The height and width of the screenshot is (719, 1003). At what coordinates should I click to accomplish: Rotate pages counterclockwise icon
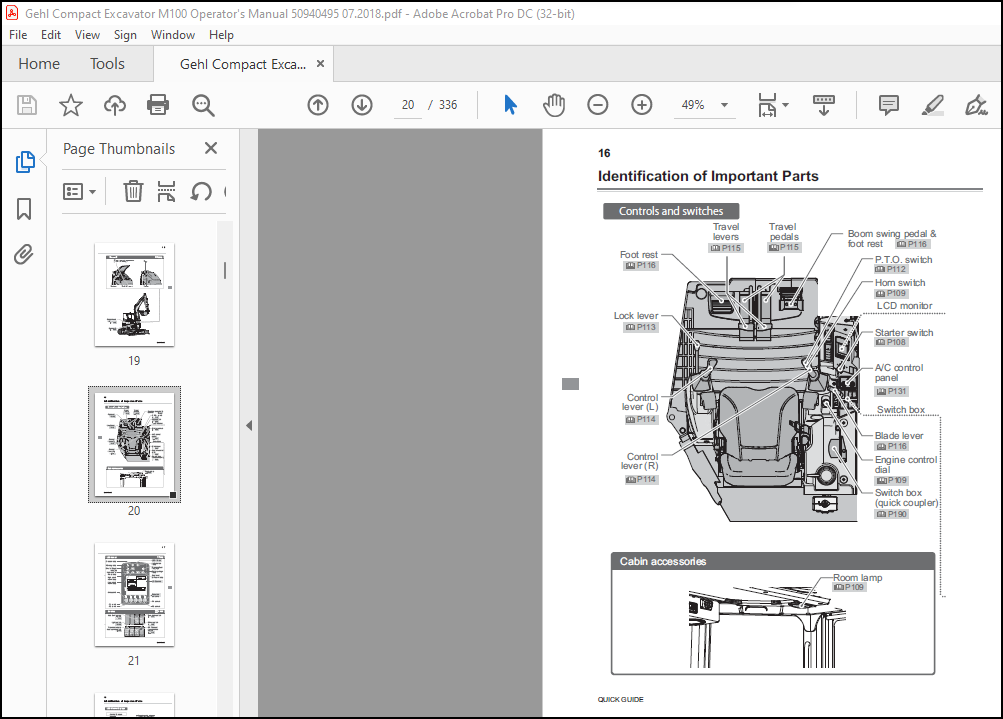coord(201,191)
